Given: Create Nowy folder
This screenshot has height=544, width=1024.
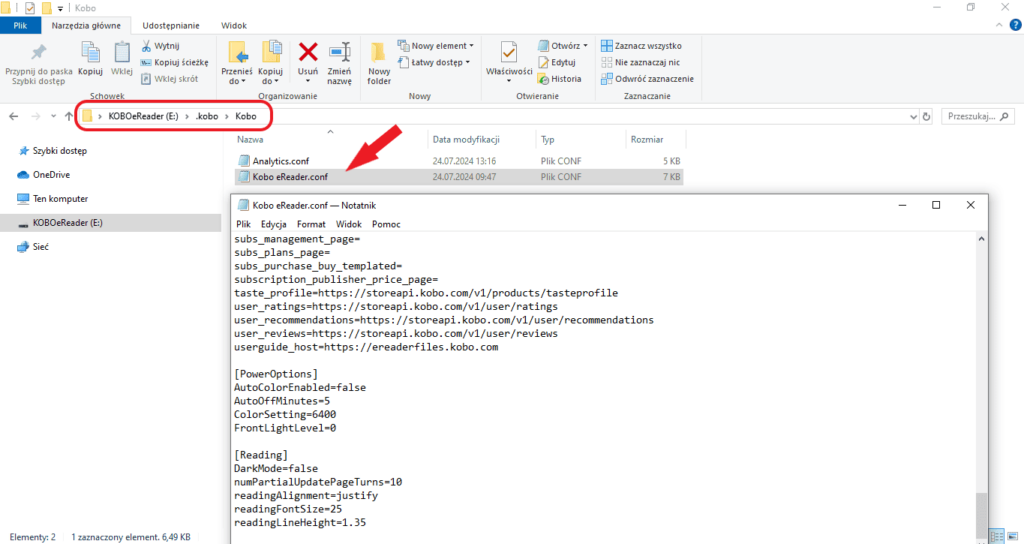Looking at the screenshot, I should pyautogui.click(x=379, y=63).
